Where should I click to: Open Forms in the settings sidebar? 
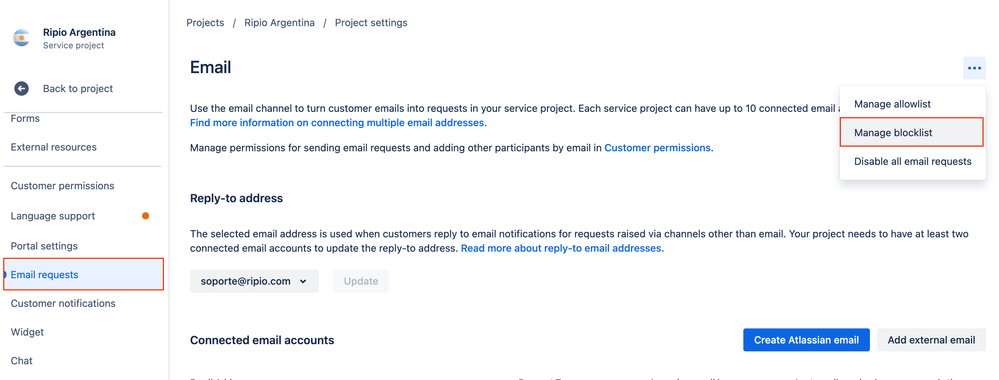click(x=25, y=119)
